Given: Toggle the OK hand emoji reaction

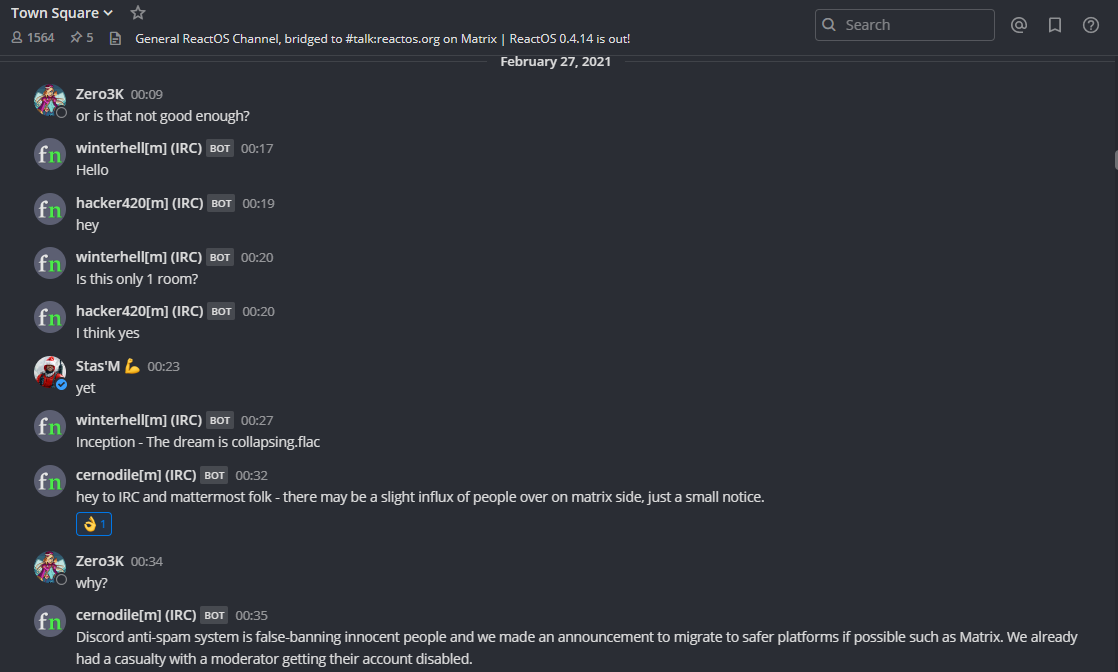Looking at the screenshot, I should [x=94, y=523].
